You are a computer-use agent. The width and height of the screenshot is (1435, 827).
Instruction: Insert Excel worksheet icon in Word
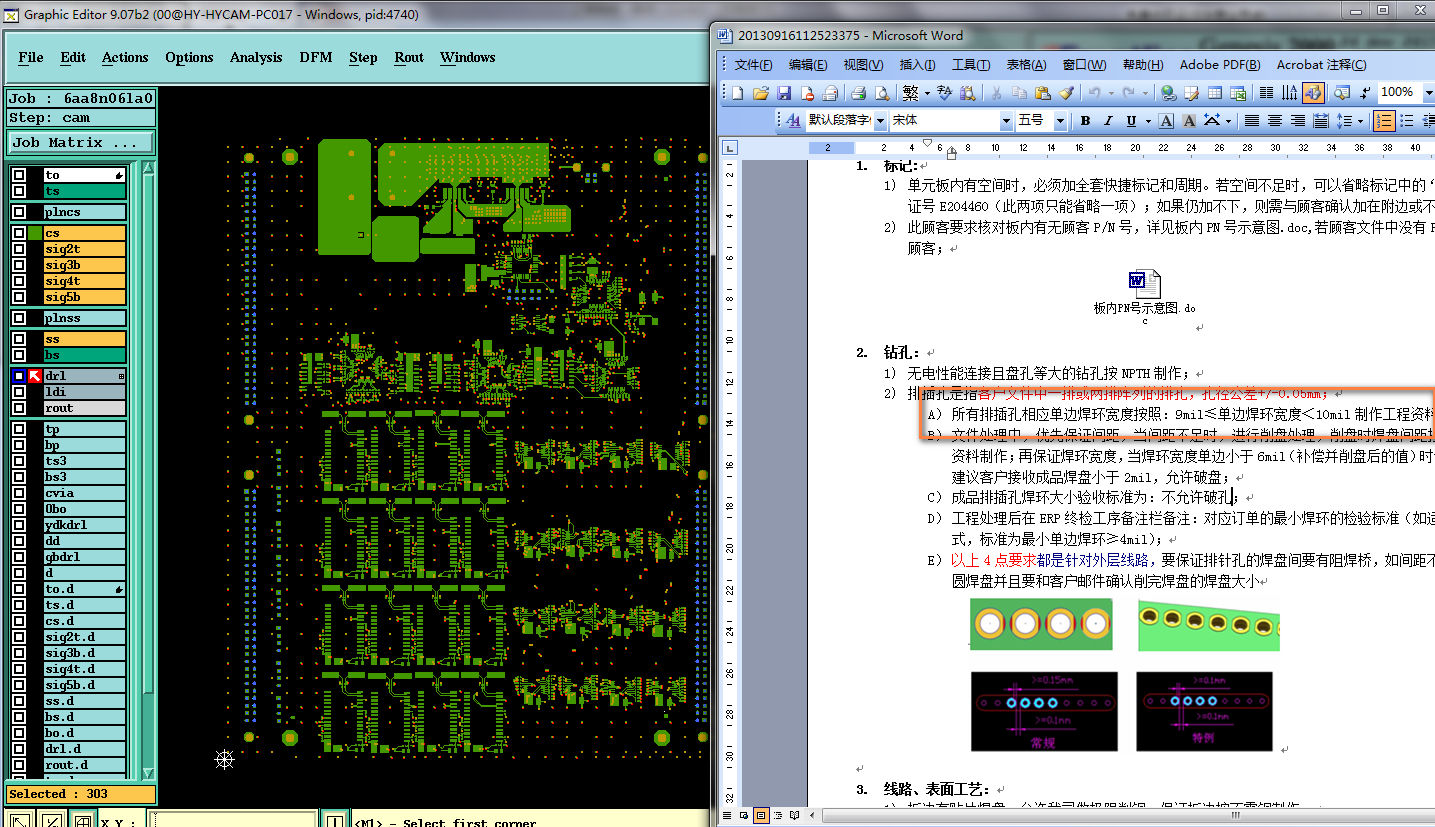[x=1238, y=93]
